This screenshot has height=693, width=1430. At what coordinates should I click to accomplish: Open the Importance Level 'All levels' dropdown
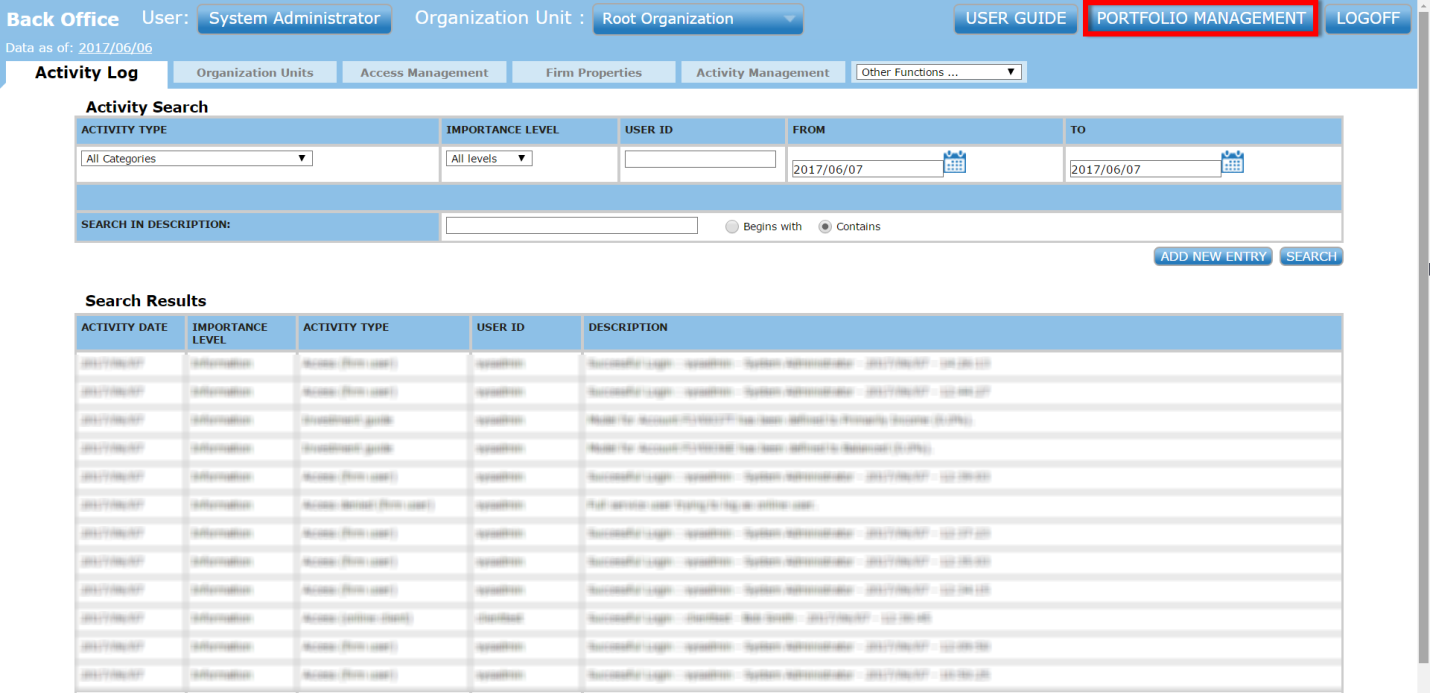click(489, 158)
